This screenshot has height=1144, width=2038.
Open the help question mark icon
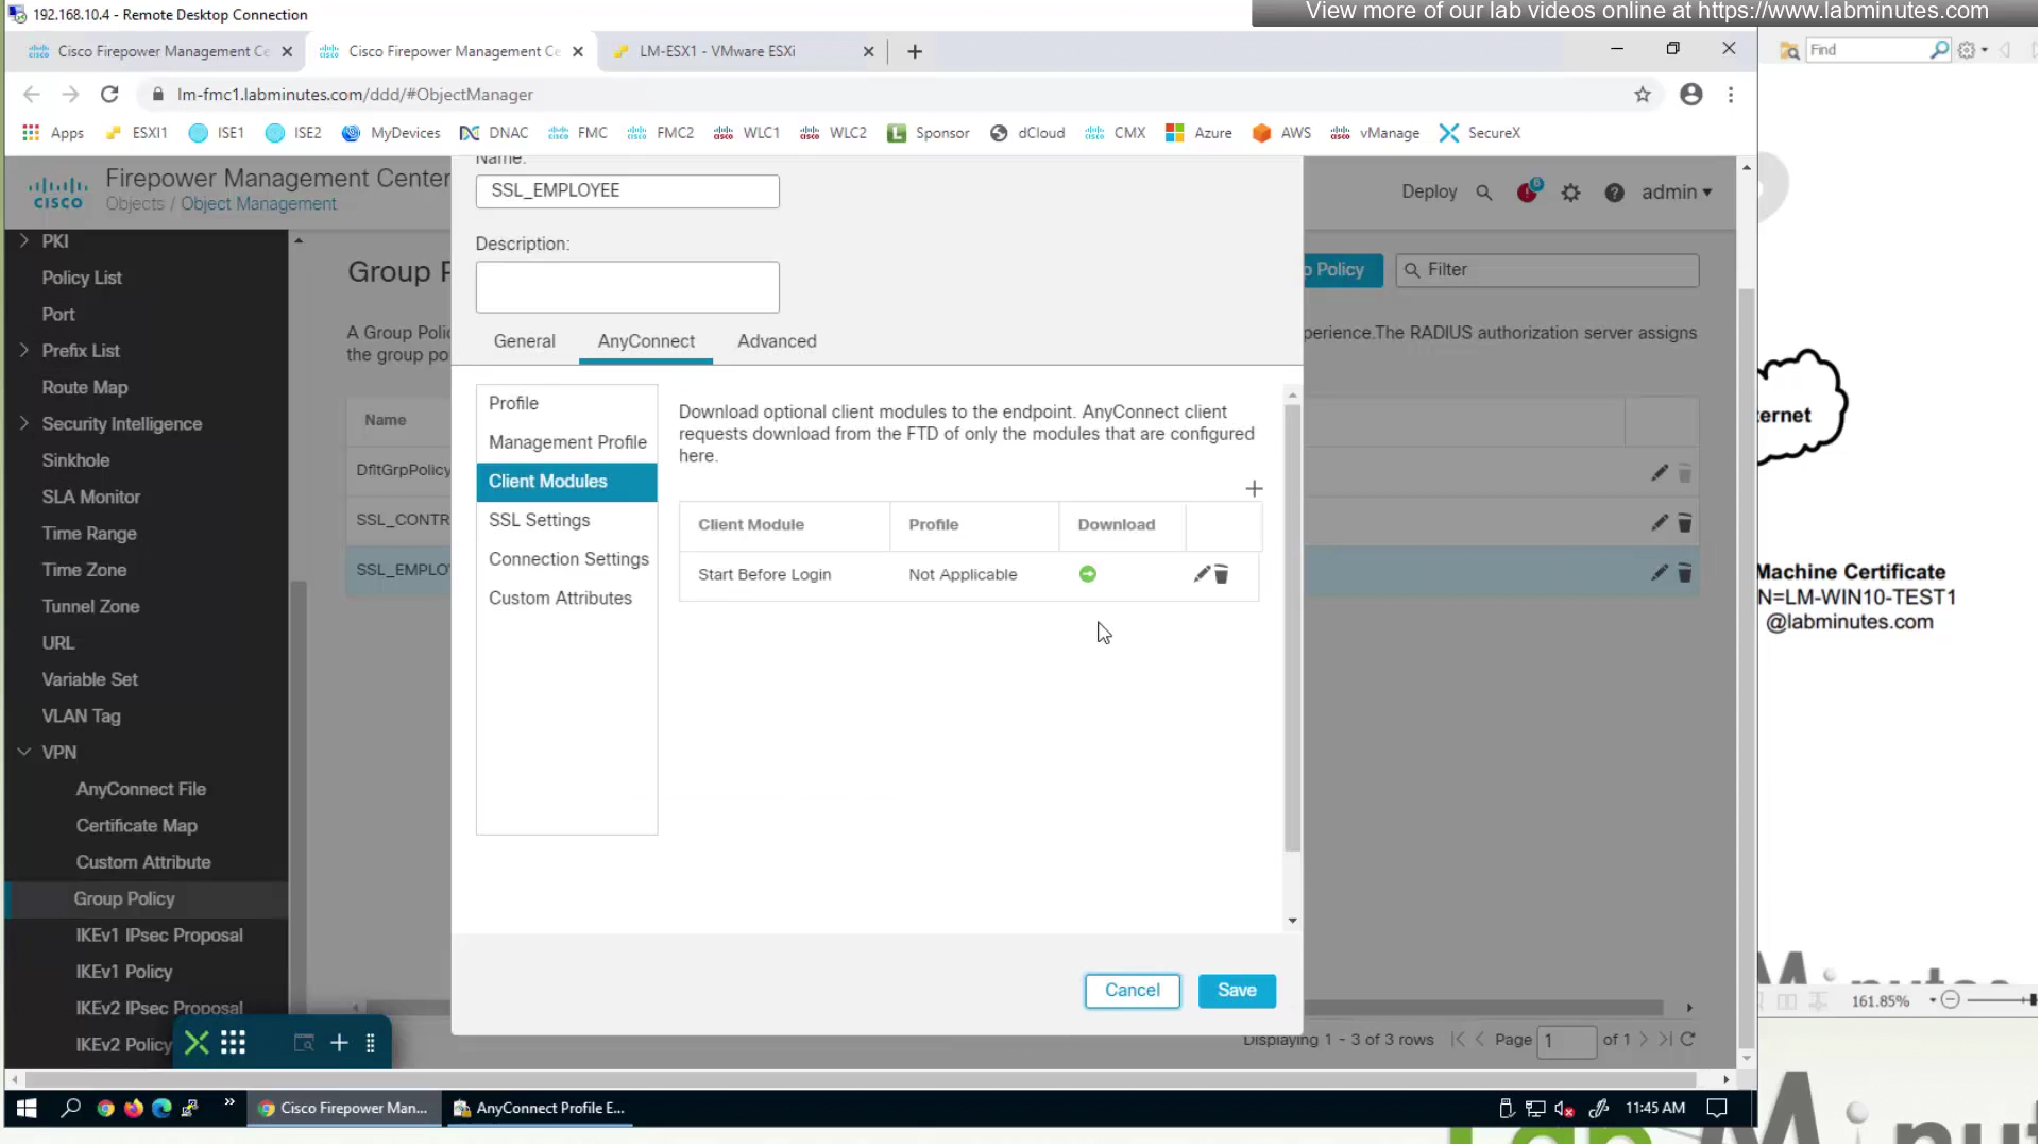point(1614,193)
